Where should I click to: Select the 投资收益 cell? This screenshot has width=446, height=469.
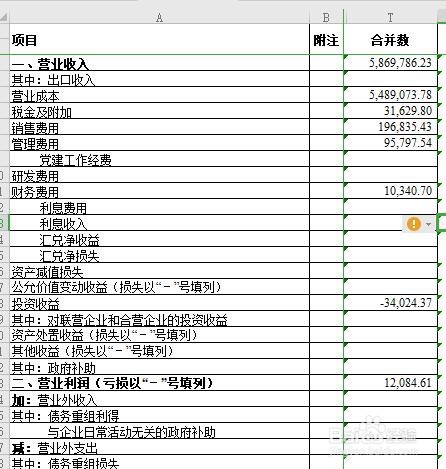[160, 303]
